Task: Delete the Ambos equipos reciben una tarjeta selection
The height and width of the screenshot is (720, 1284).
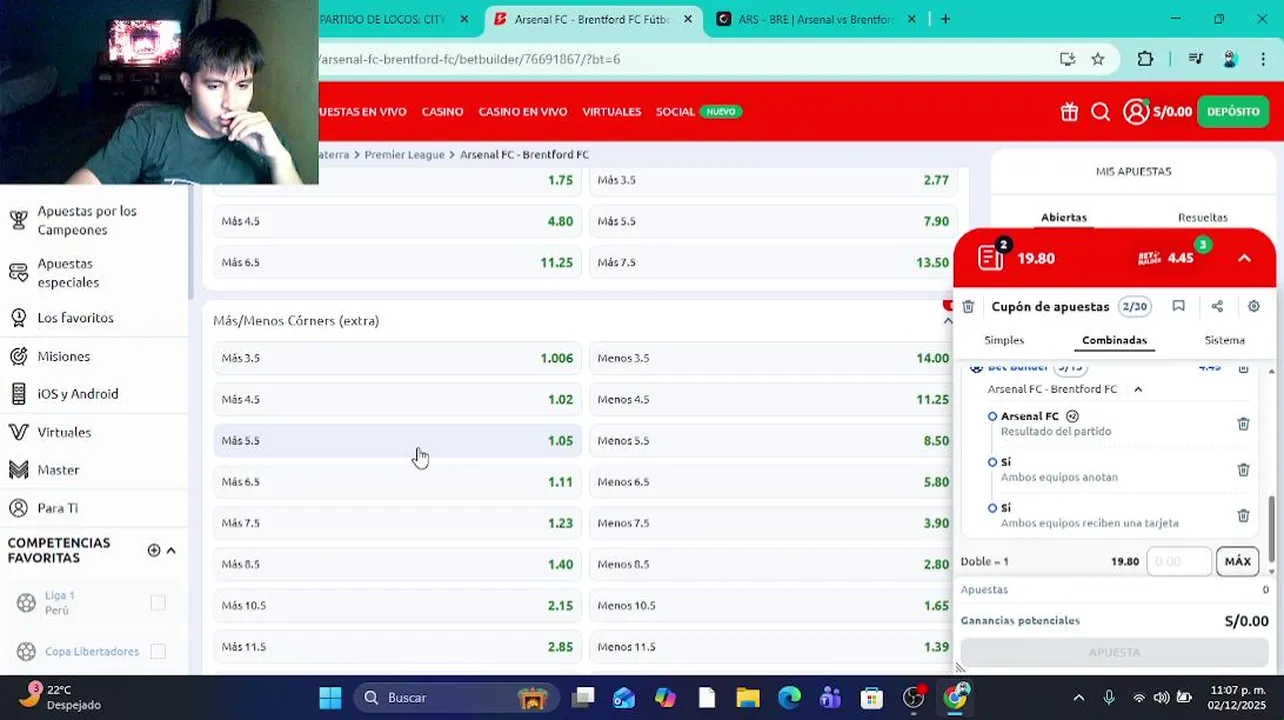Action: click(x=1243, y=516)
